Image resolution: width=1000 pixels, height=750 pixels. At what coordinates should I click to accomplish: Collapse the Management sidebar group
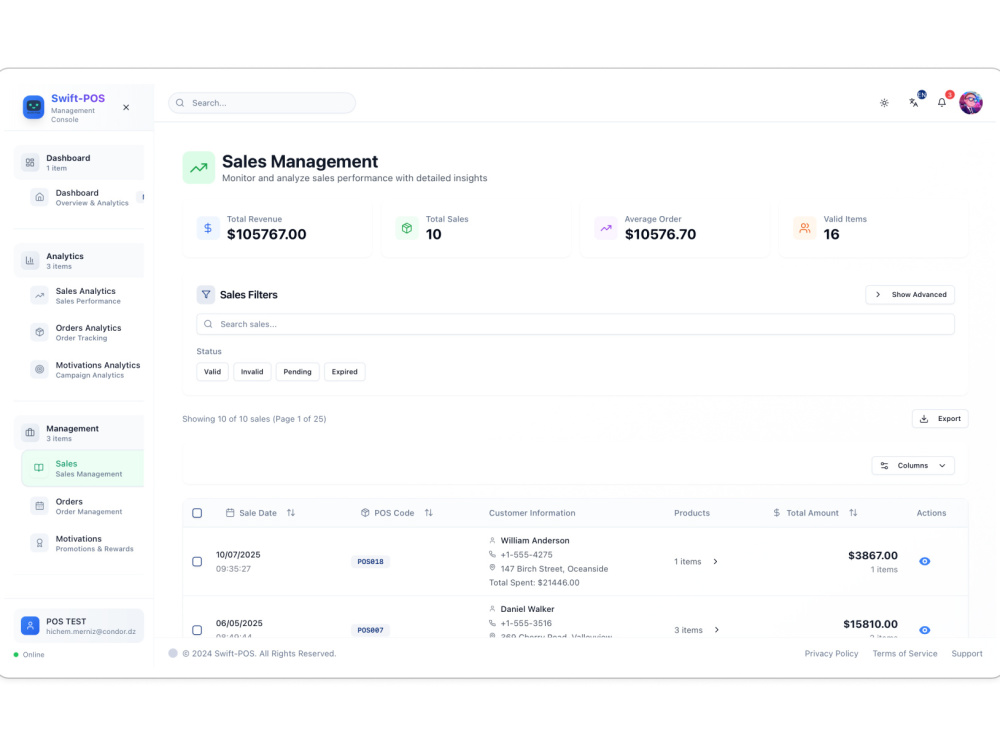click(x=79, y=433)
